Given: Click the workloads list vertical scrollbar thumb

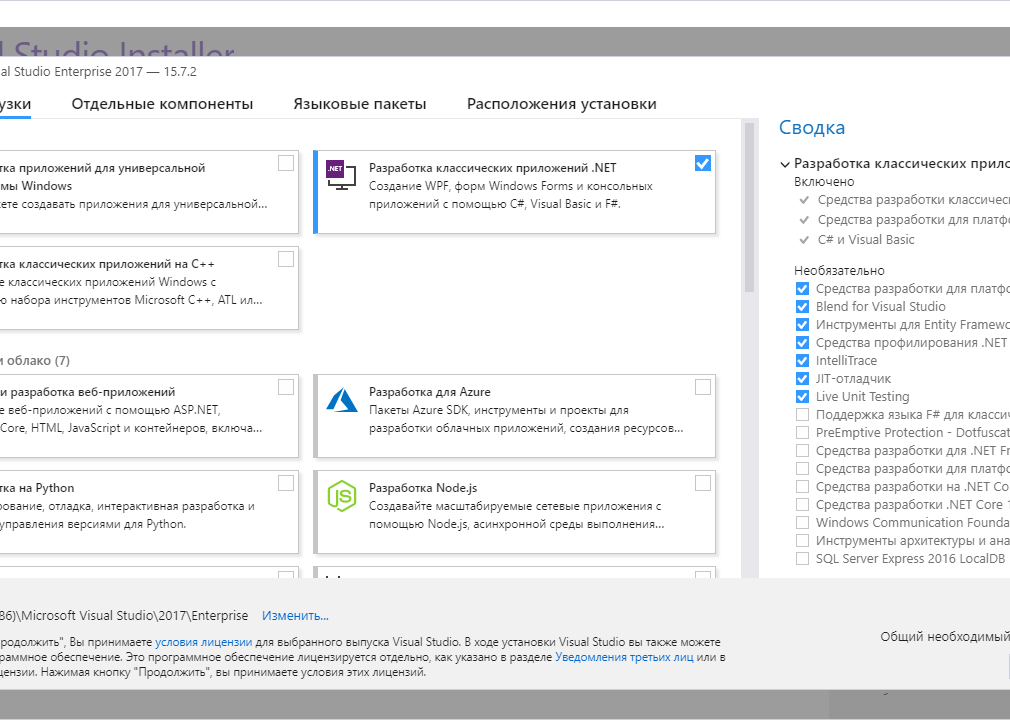Looking at the screenshot, I should coord(749,207).
